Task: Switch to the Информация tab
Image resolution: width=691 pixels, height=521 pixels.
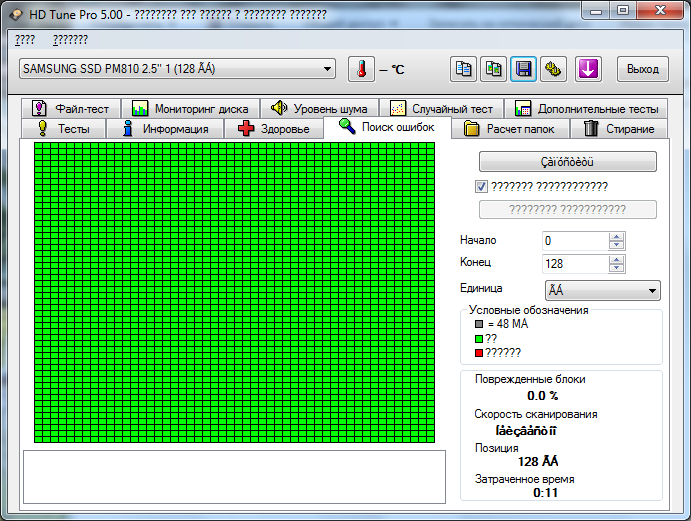Action: point(165,129)
